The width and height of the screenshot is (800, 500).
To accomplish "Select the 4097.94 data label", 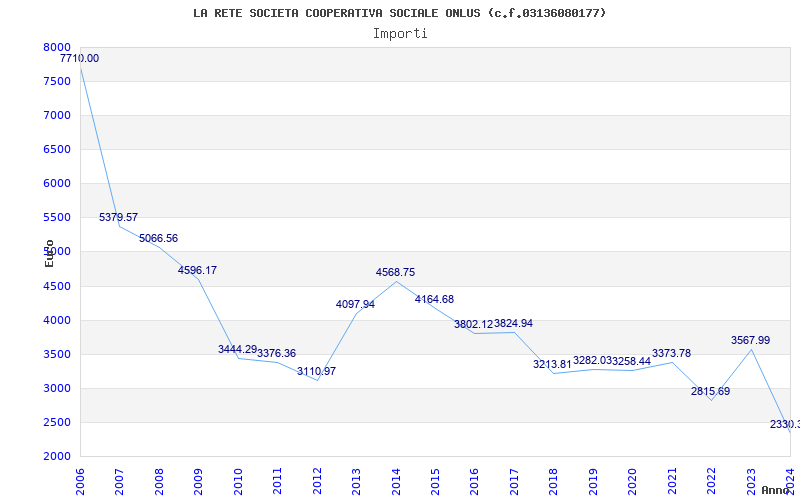I will coord(356,305).
